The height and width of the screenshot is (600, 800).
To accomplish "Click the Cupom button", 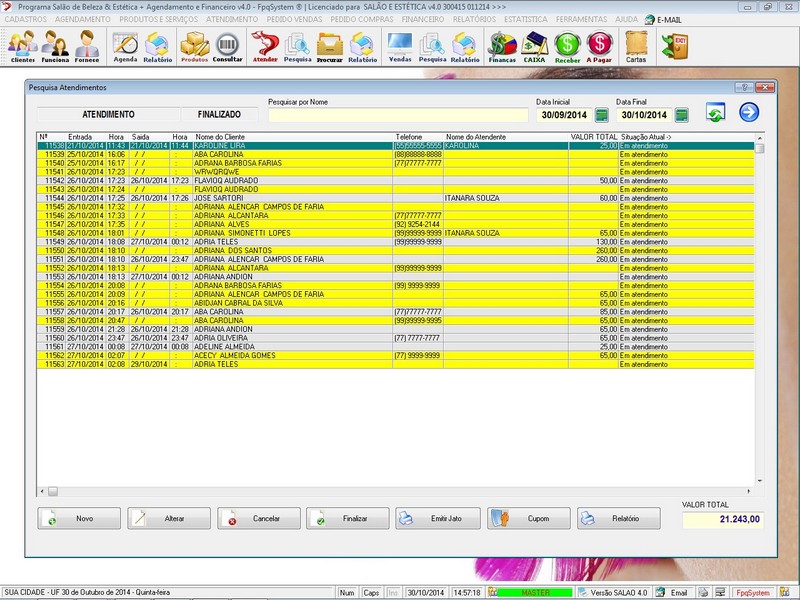I will pos(529,518).
